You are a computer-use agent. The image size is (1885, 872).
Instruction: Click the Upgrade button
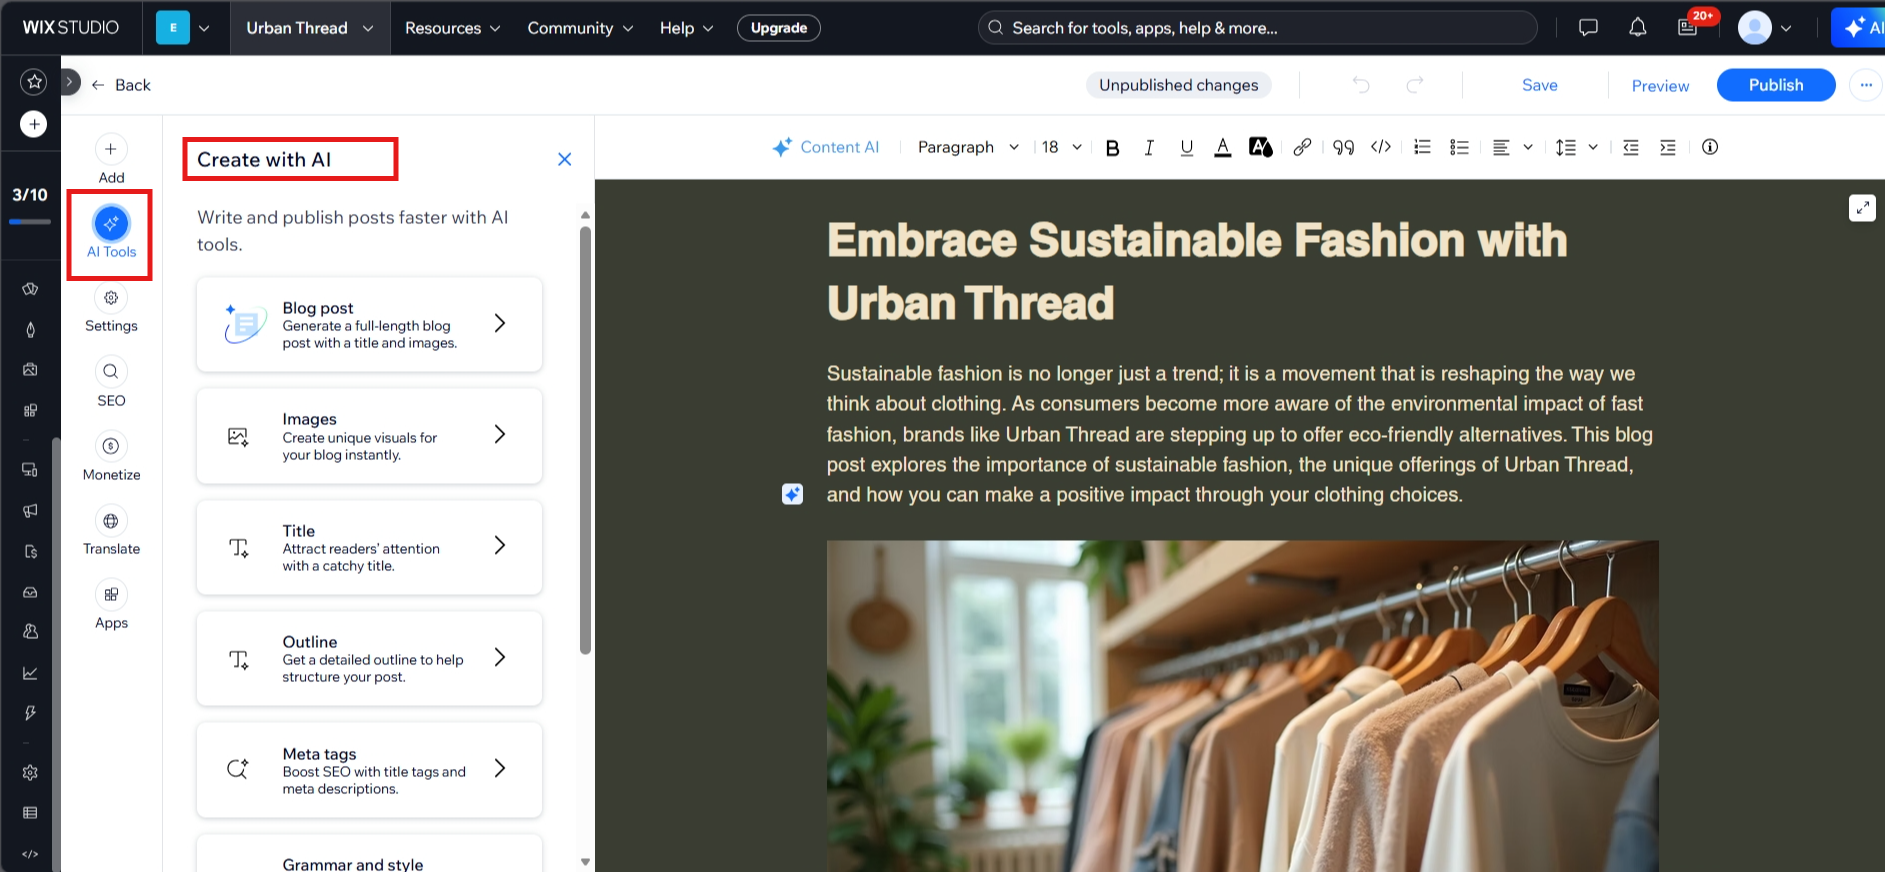(779, 28)
